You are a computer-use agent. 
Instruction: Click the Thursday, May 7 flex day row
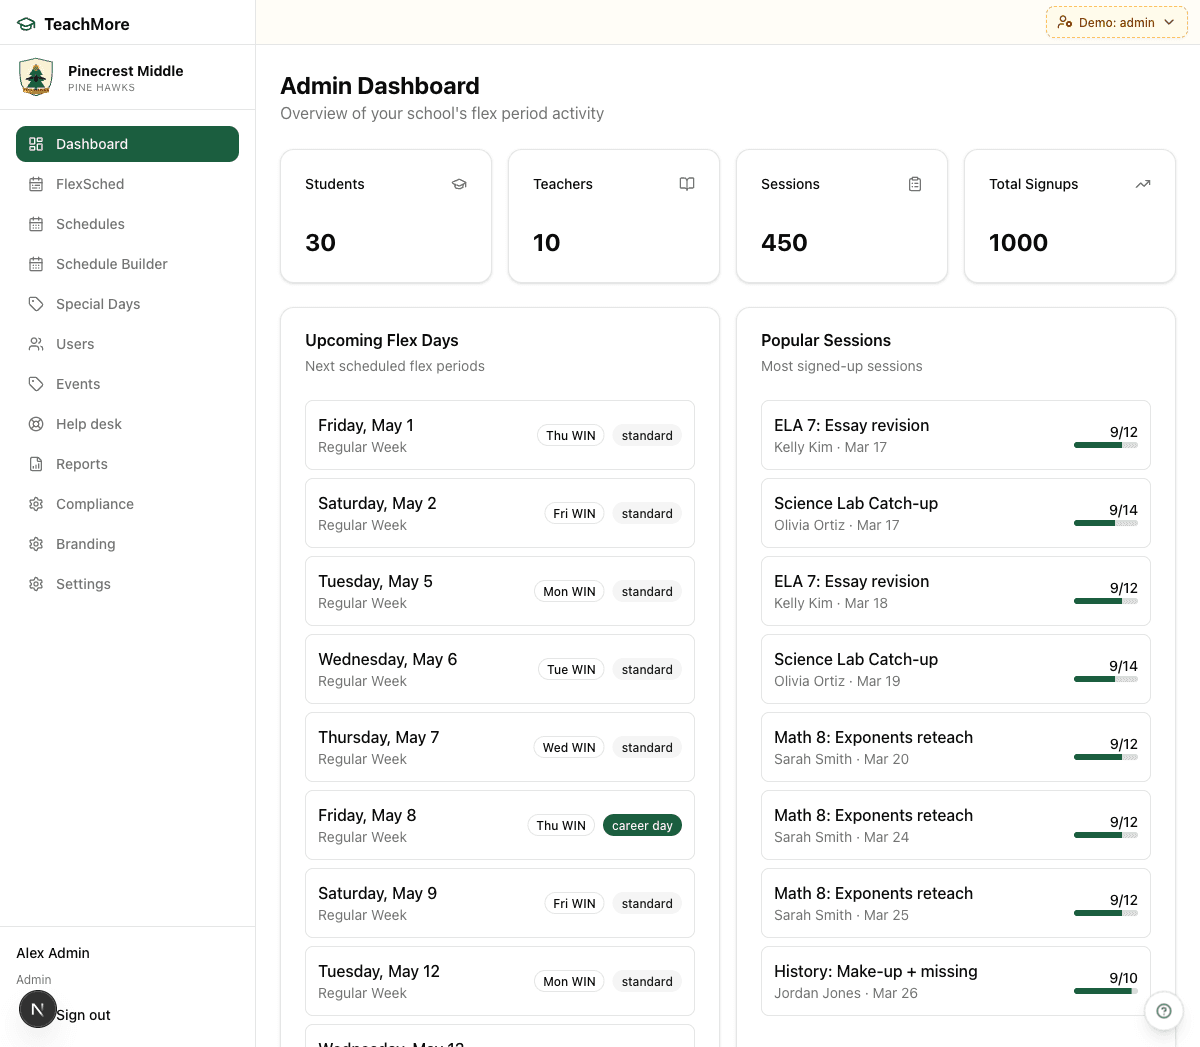500,747
